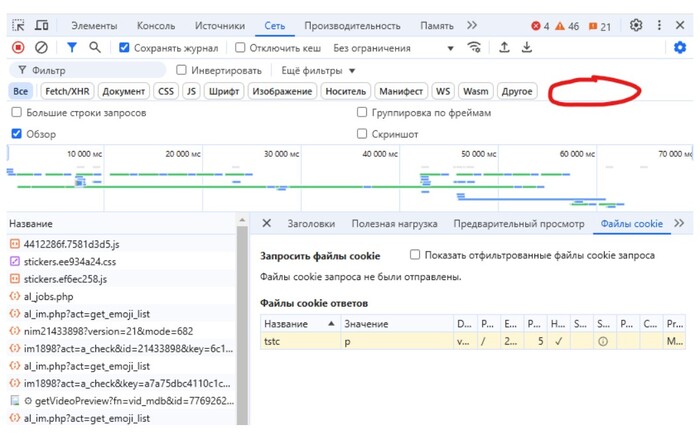Close DevTools with the top-right X

point(680,25)
